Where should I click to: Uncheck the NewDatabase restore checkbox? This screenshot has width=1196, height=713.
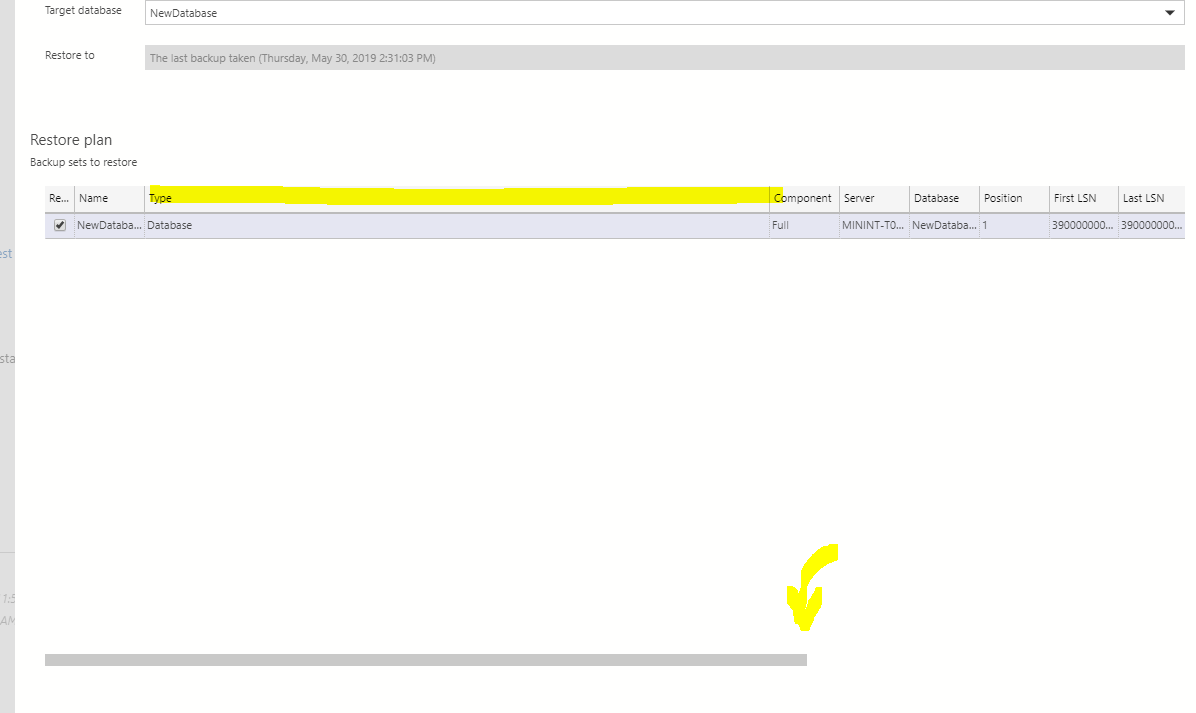coord(59,225)
